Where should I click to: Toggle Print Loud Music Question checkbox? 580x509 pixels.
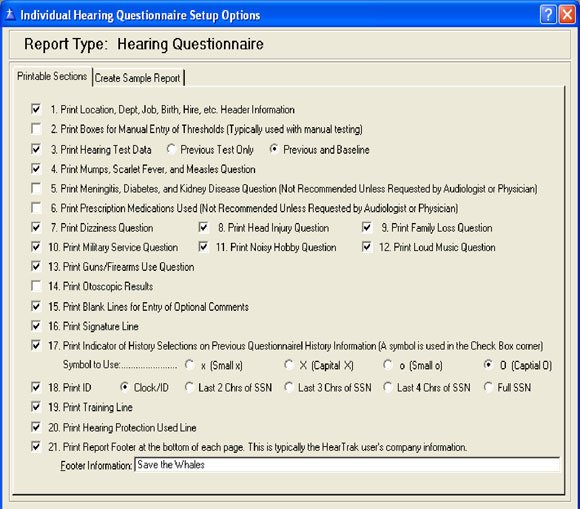coord(367,247)
